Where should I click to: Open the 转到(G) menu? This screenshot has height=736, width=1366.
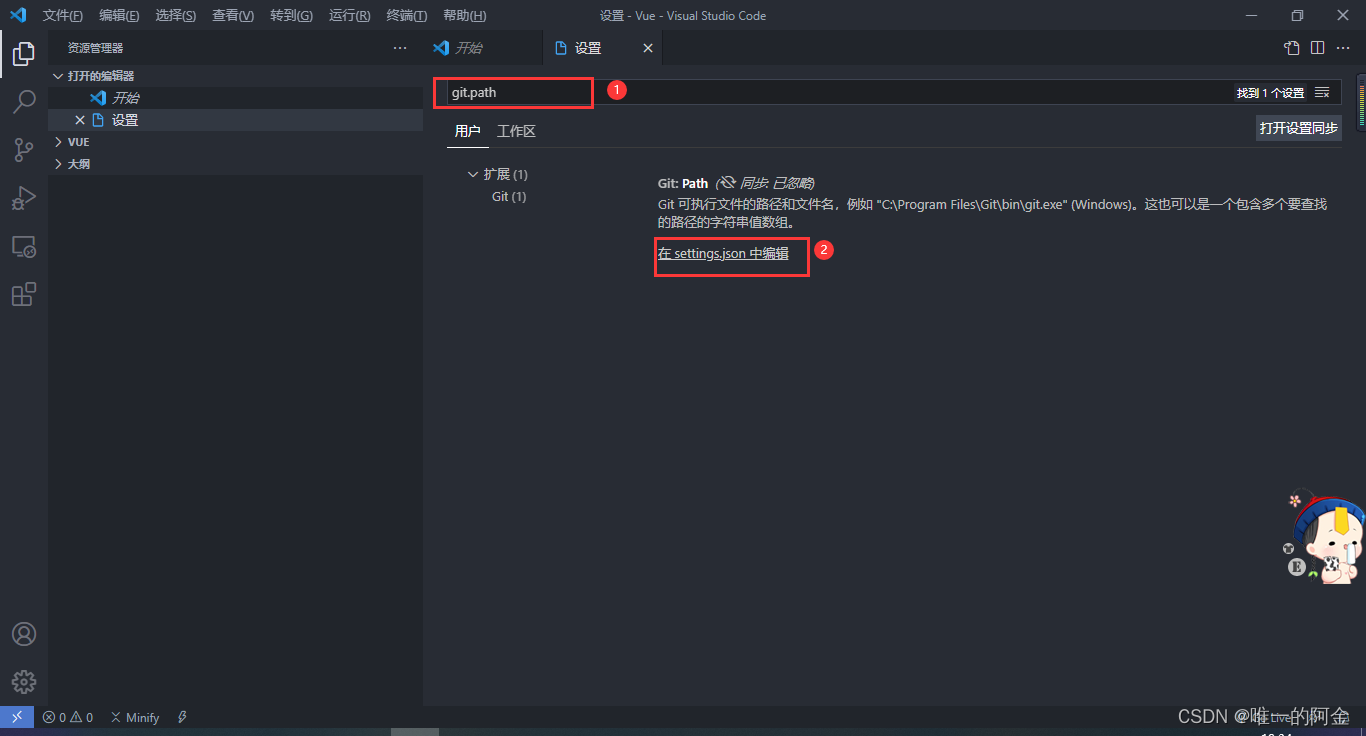[x=291, y=15]
